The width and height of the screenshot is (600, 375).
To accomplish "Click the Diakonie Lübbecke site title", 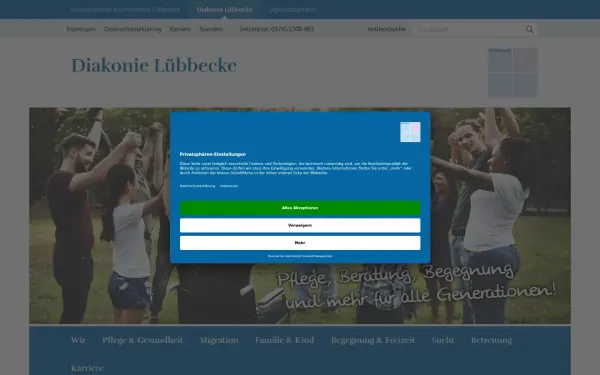I will 154,65.
